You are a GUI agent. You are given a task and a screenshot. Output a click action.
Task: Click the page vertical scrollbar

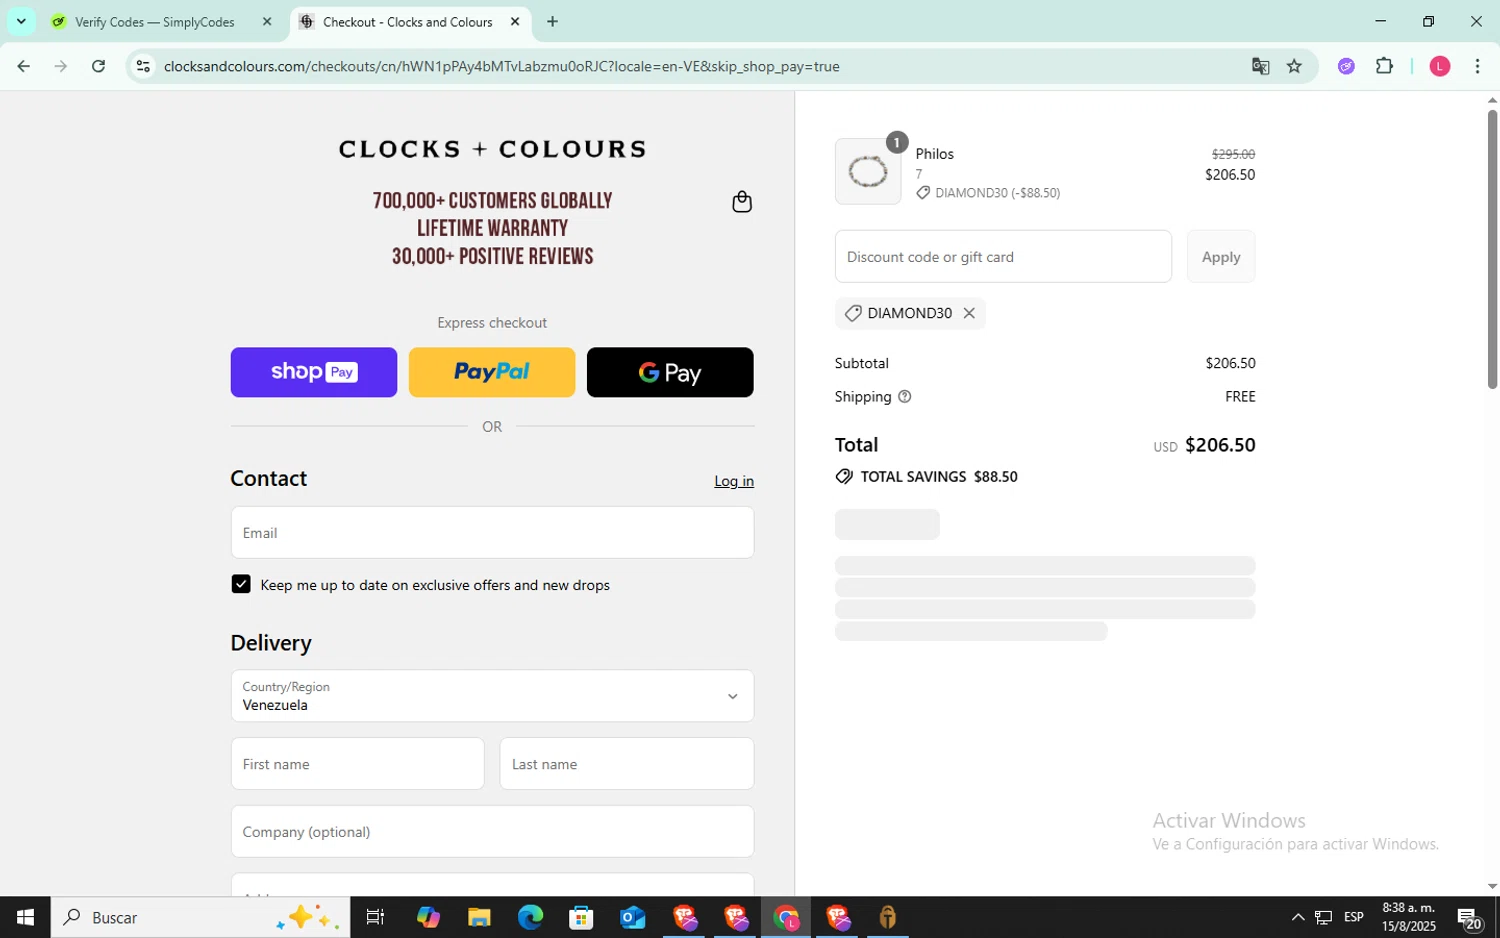click(1491, 248)
